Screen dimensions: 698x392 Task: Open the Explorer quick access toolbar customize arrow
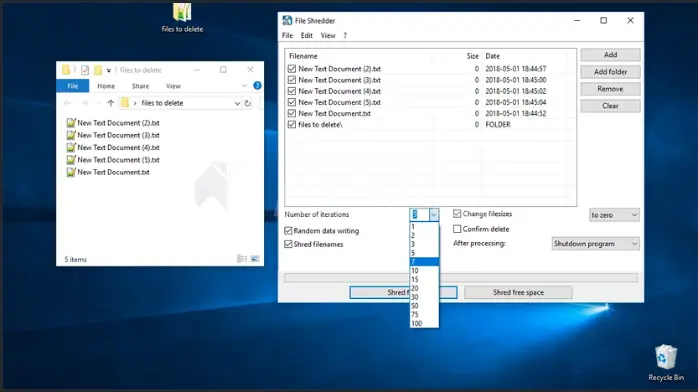click(108, 70)
